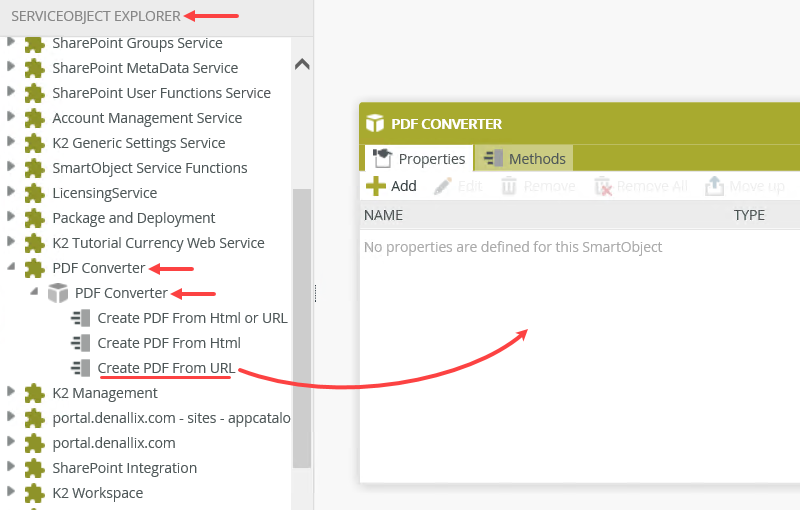The width and height of the screenshot is (800, 510).
Task: Switch to the Methods tab
Action: click(x=524, y=159)
